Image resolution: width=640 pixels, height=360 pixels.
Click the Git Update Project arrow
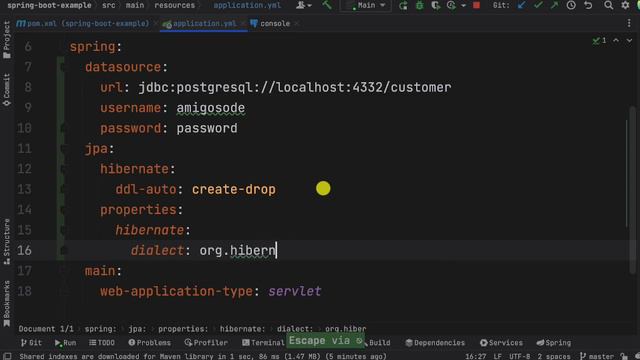coord(521,5)
